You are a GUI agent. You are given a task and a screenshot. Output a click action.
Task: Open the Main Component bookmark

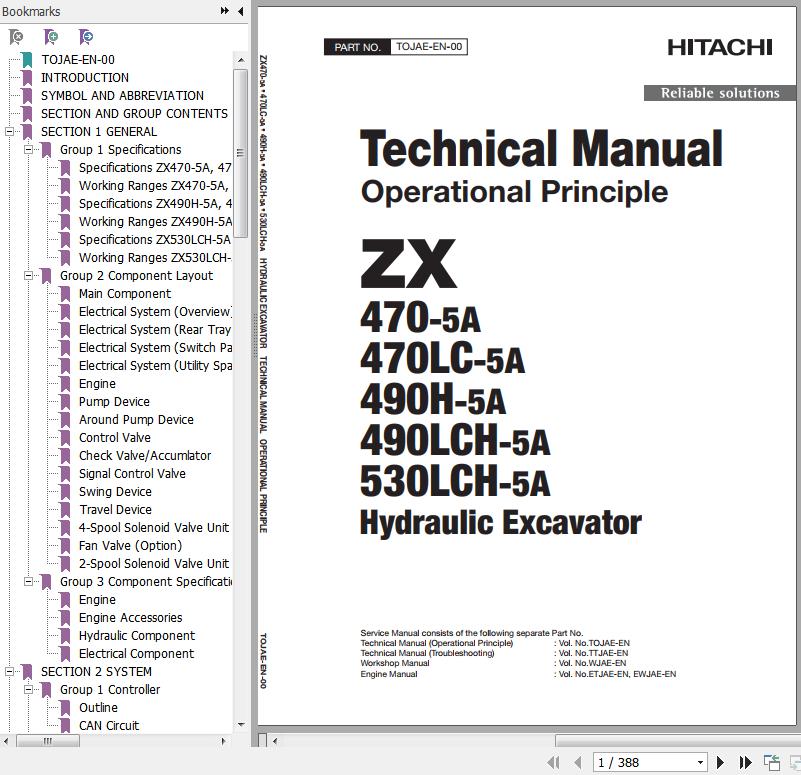coord(125,293)
